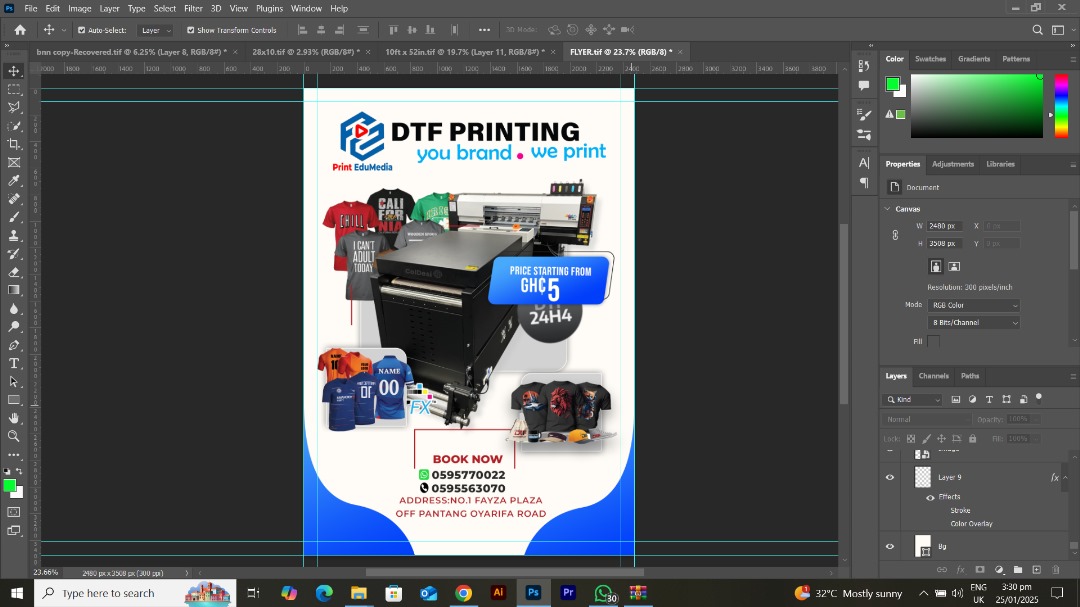Add a layer mask from Layers panel footer
Viewport: 1080px width, 607px height.
pos(979,570)
